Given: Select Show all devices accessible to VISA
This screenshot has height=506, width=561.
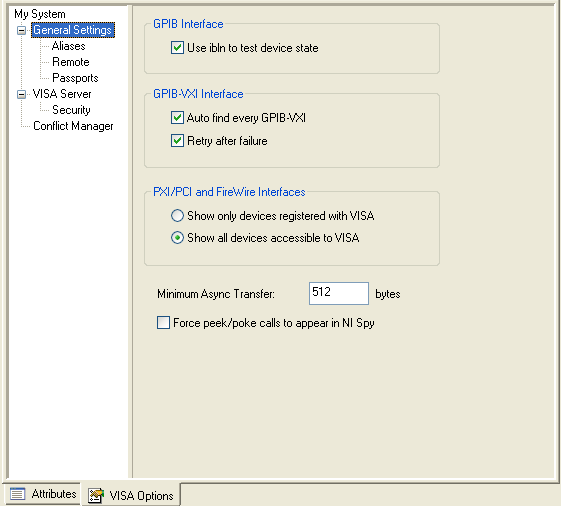Looking at the screenshot, I should click(x=177, y=238).
